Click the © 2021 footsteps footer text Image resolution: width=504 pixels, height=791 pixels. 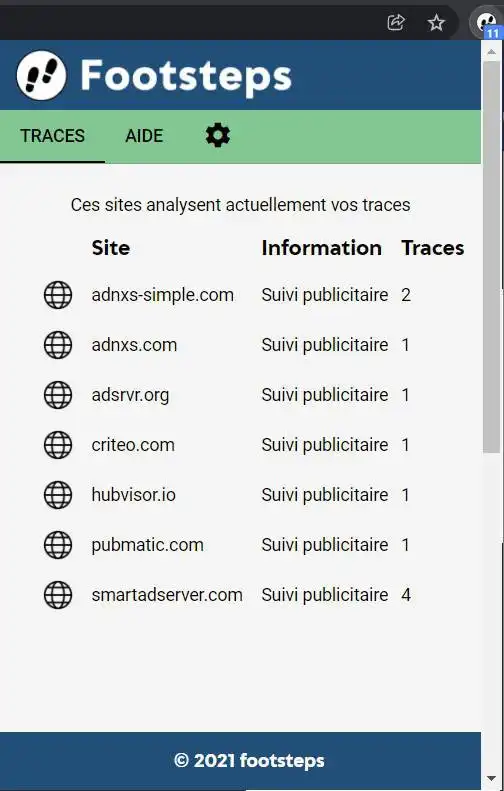coord(249,760)
